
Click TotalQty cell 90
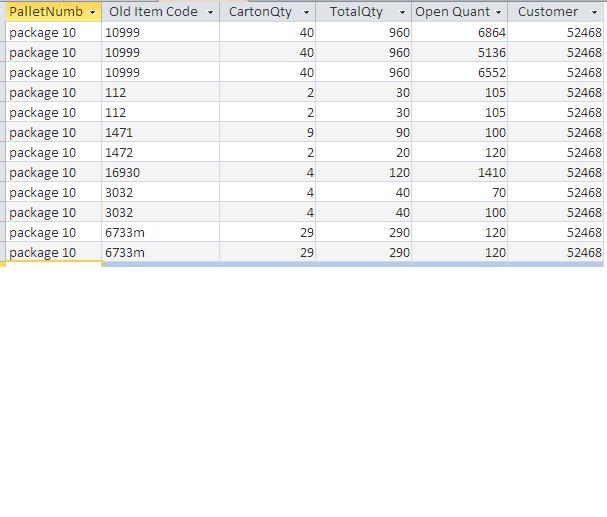[x=363, y=132]
